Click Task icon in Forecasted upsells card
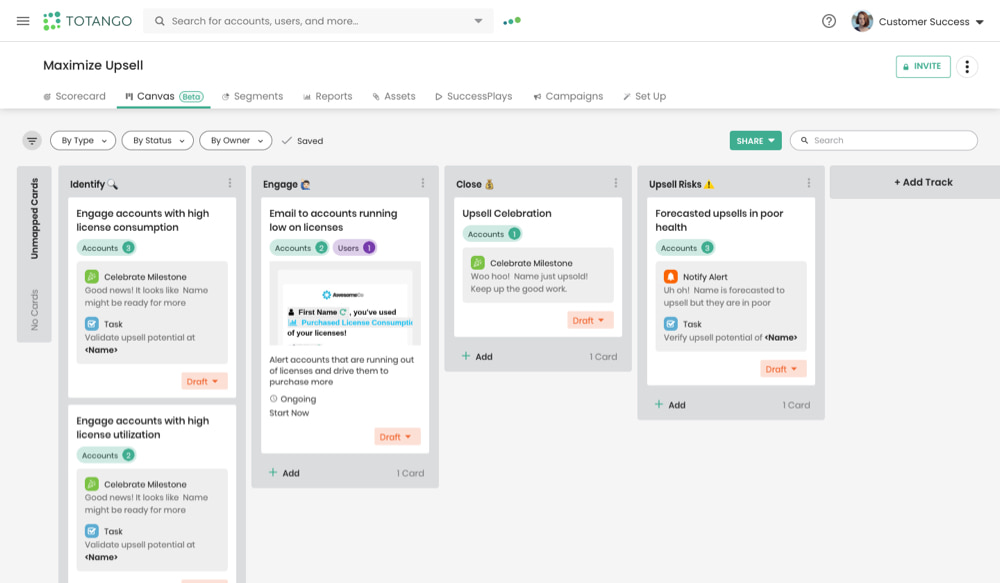1000x583 pixels. coord(670,323)
